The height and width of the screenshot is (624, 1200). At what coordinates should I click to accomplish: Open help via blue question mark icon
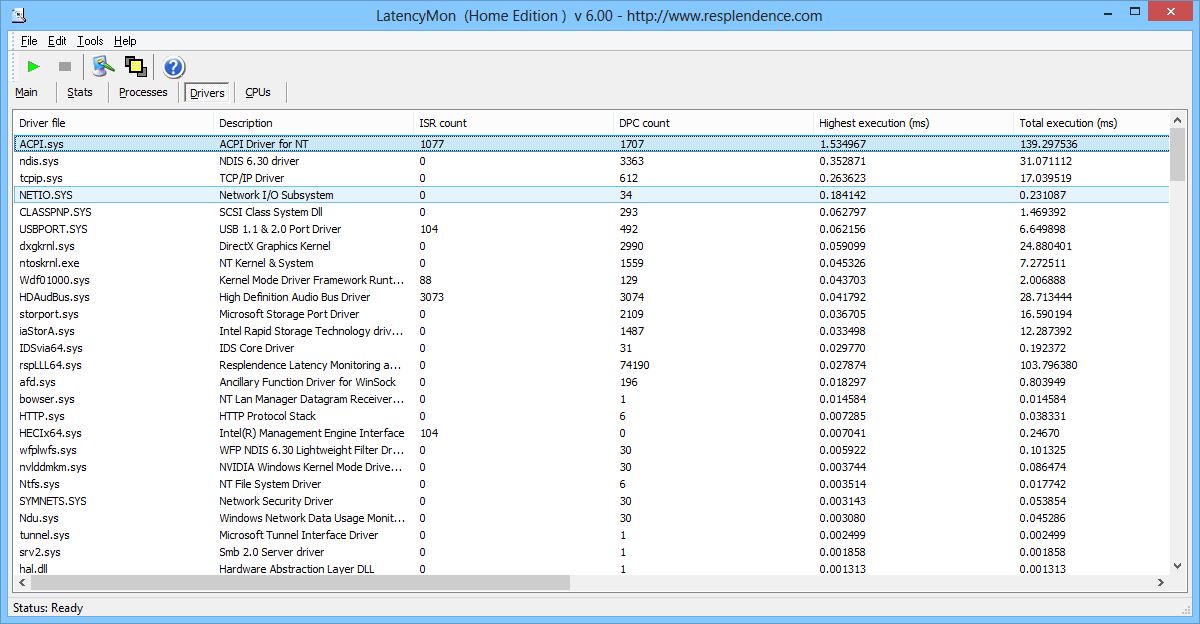coord(174,67)
